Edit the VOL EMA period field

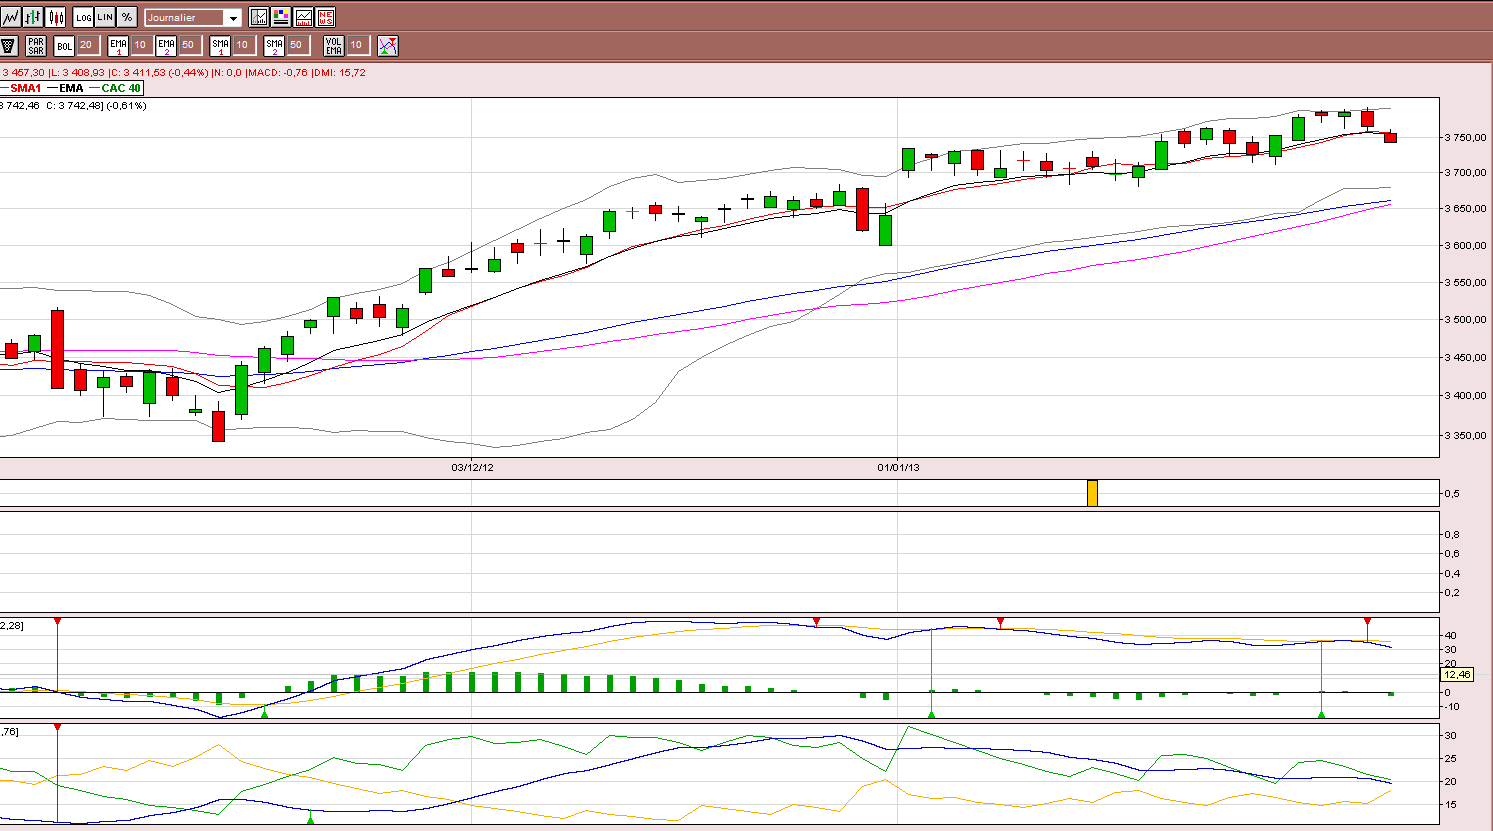(357, 45)
